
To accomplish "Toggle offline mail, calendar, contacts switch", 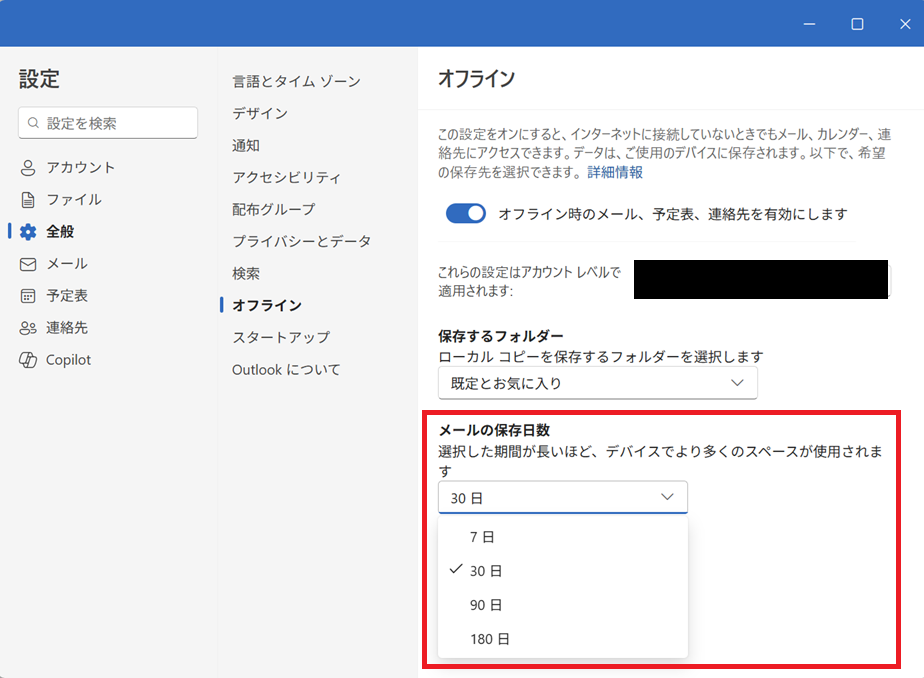I will (x=465, y=214).
